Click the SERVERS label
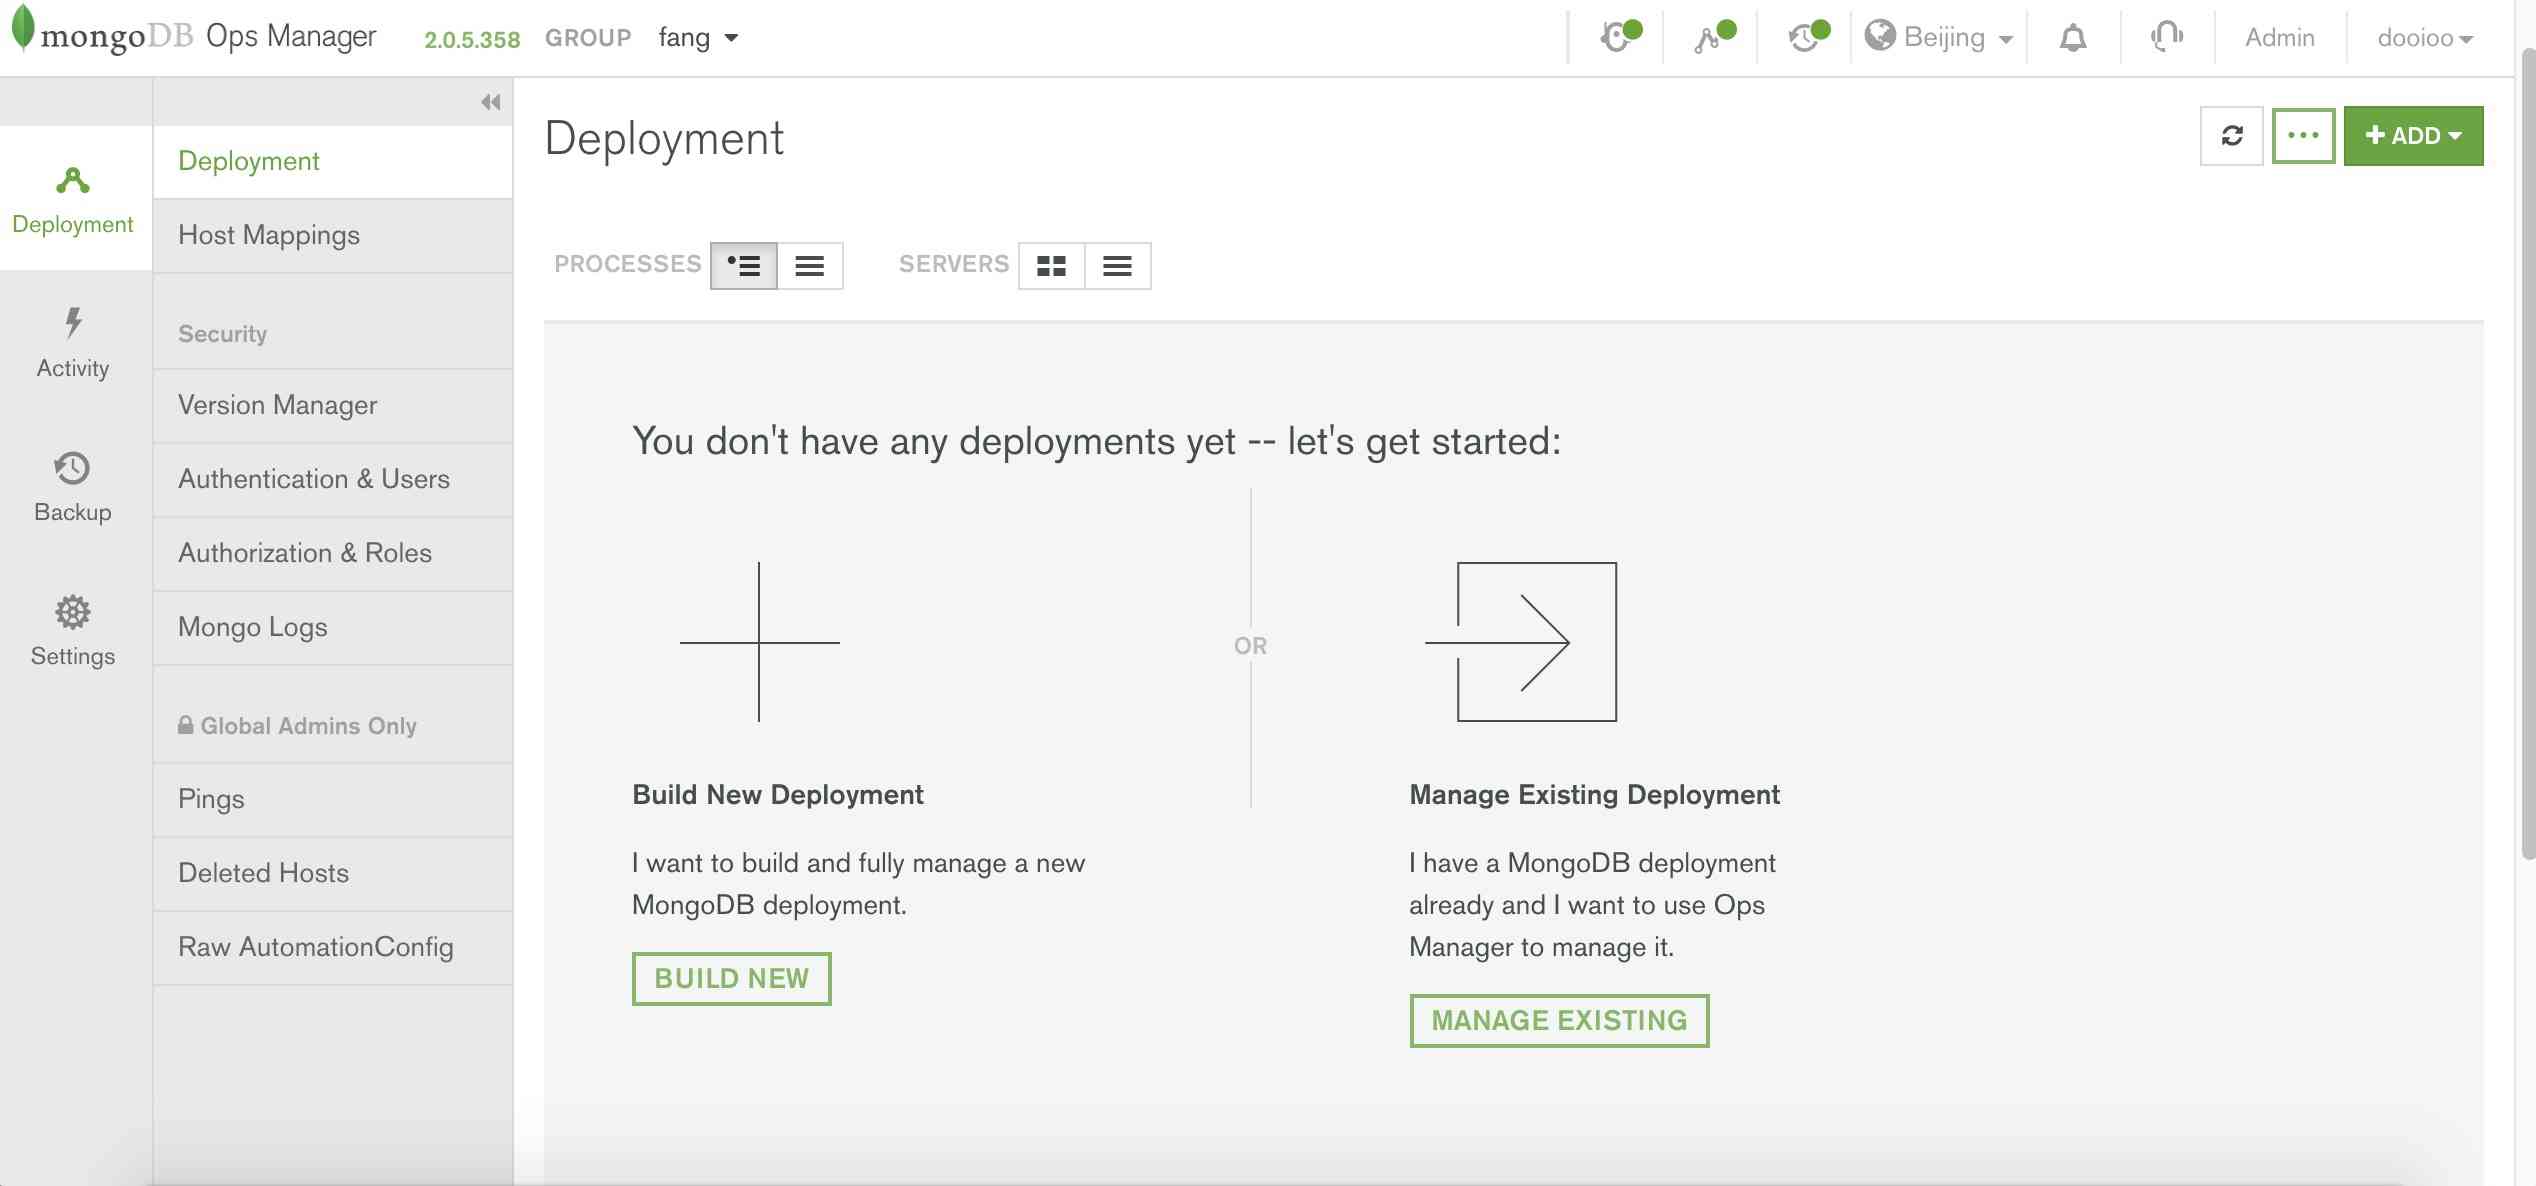 pos(954,264)
